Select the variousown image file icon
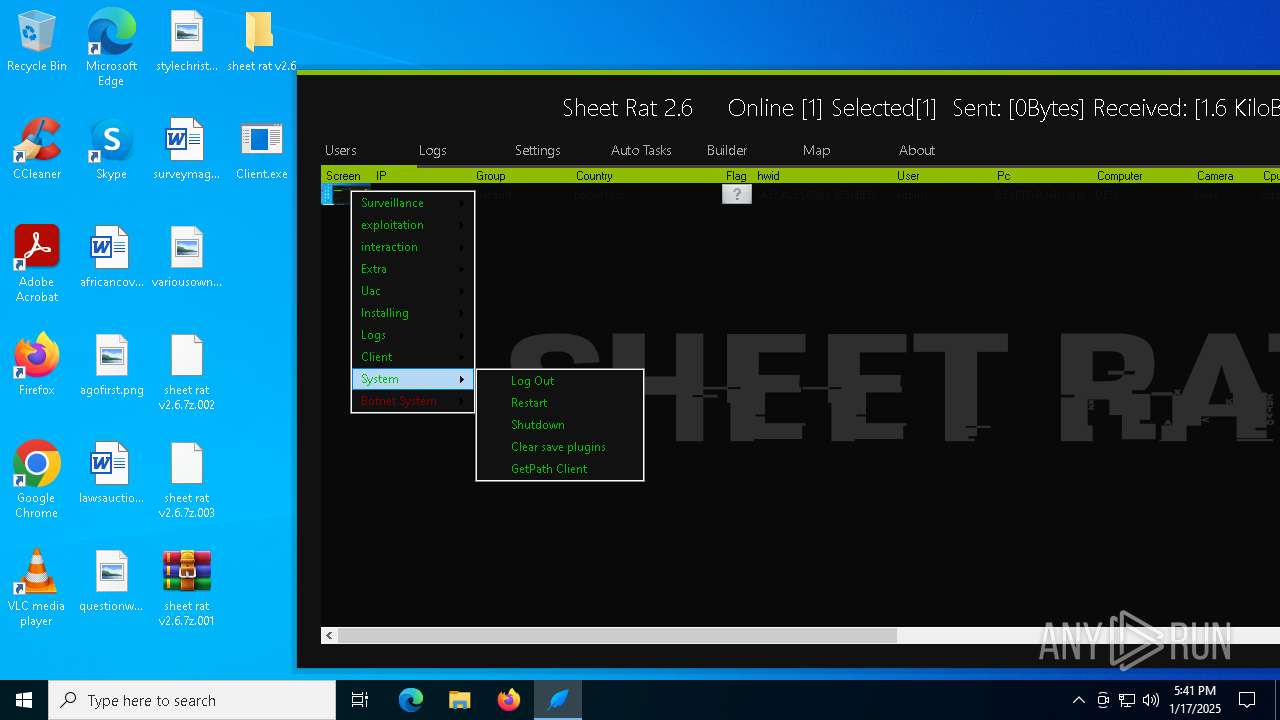1280x720 pixels. pos(187,258)
